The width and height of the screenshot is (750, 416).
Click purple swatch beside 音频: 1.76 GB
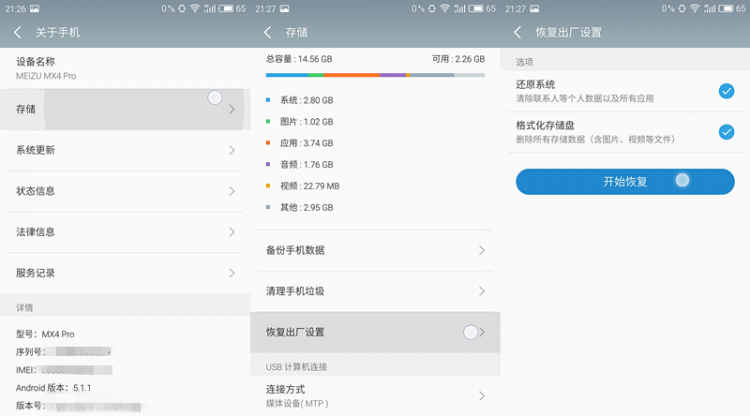[268, 164]
